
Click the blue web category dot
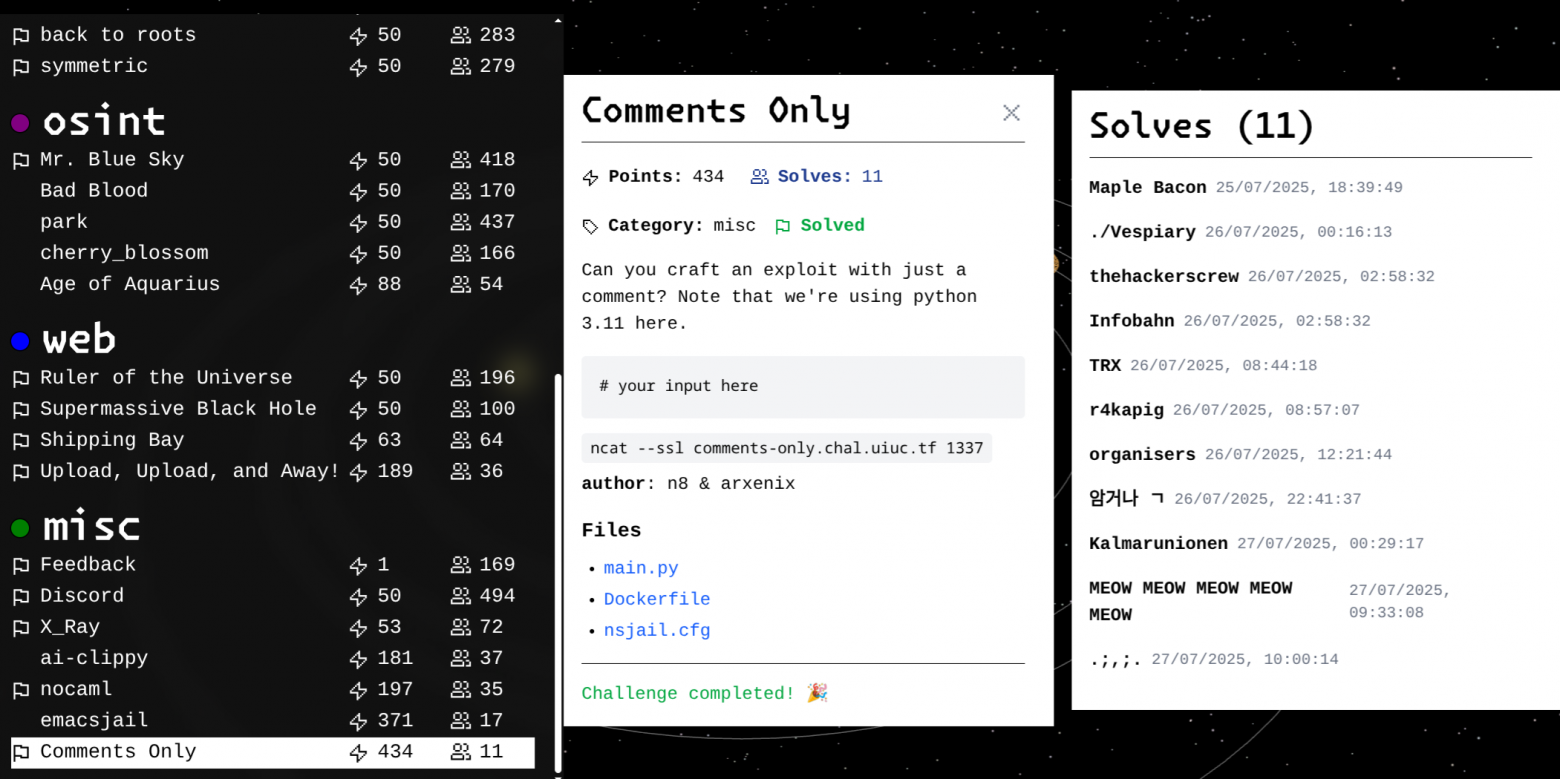click(x=20, y=342)
